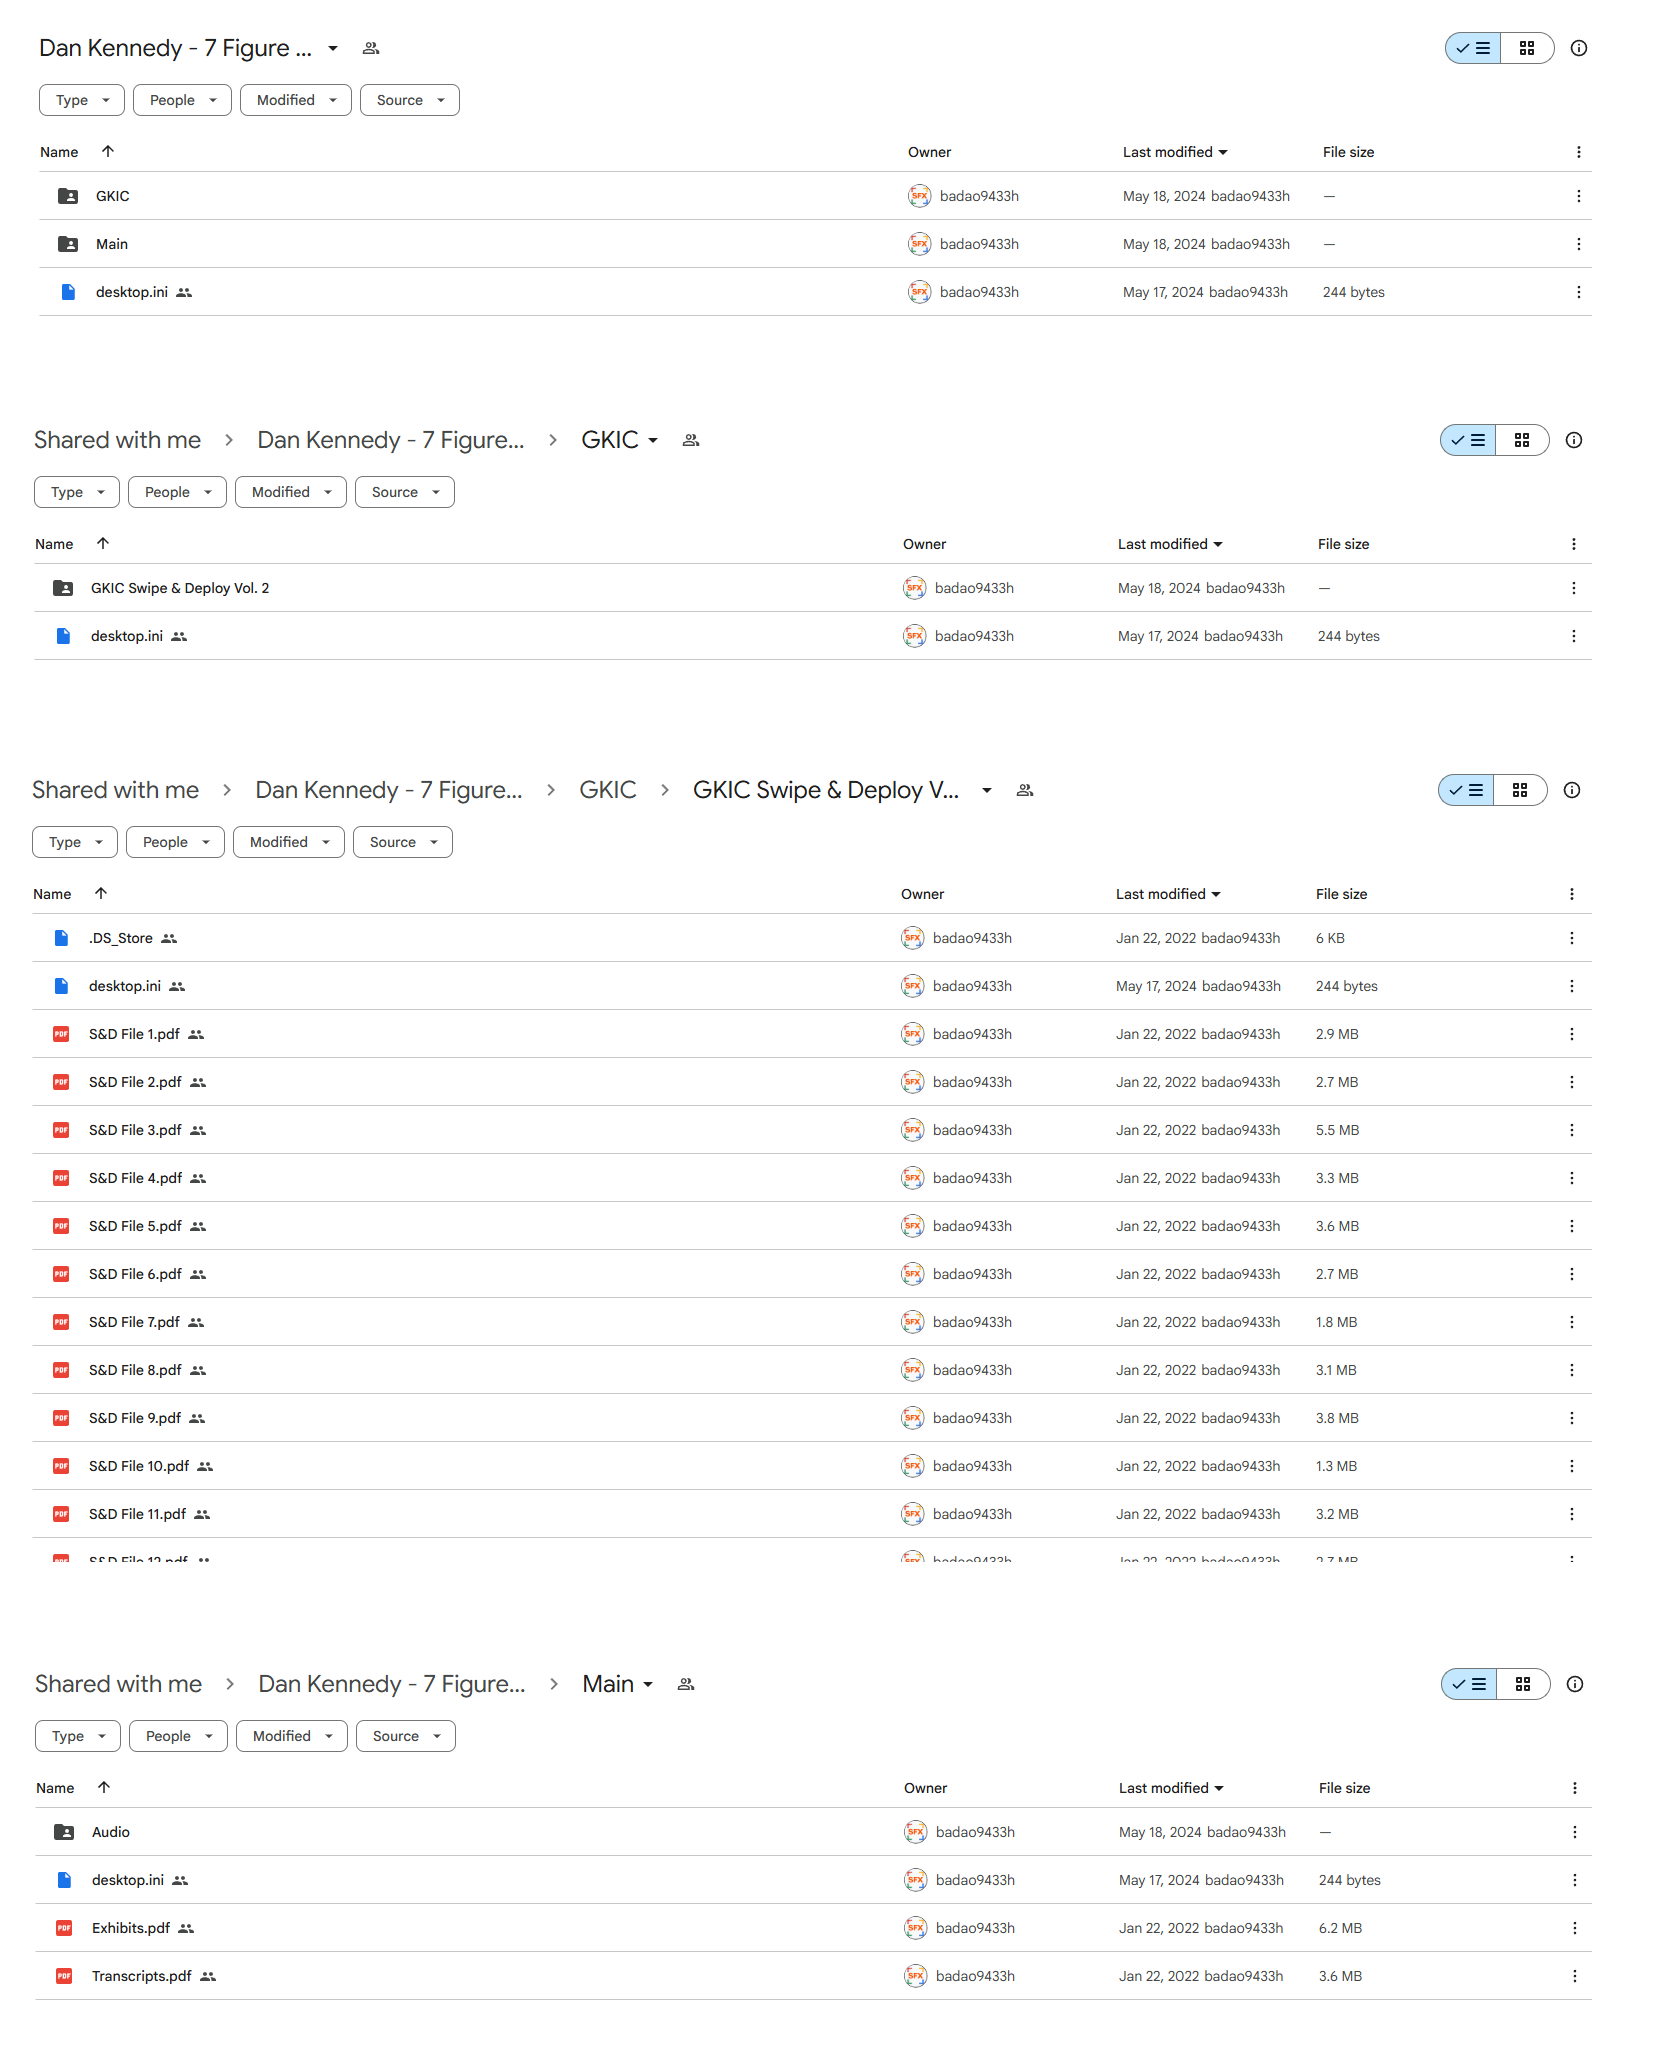Sort by Last modified in Main section

click(x=1170, y=1788)
